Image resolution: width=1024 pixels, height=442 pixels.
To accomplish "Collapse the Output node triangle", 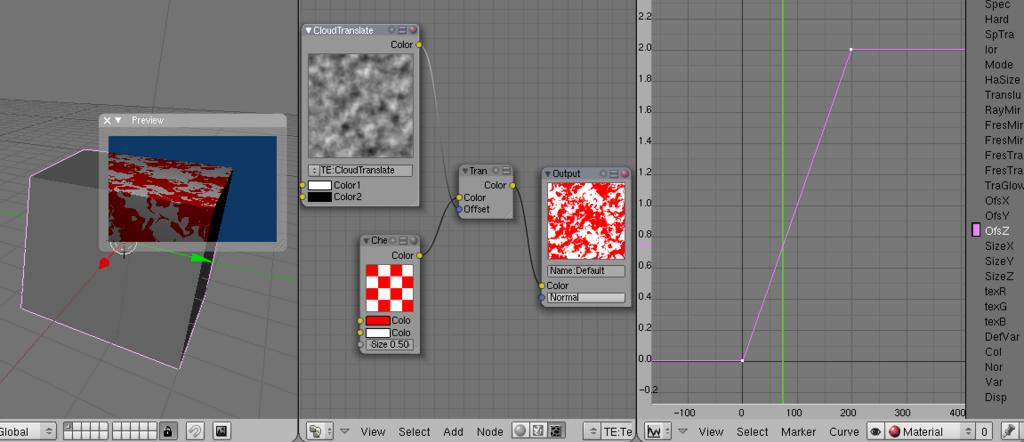I will pos(548,174).
